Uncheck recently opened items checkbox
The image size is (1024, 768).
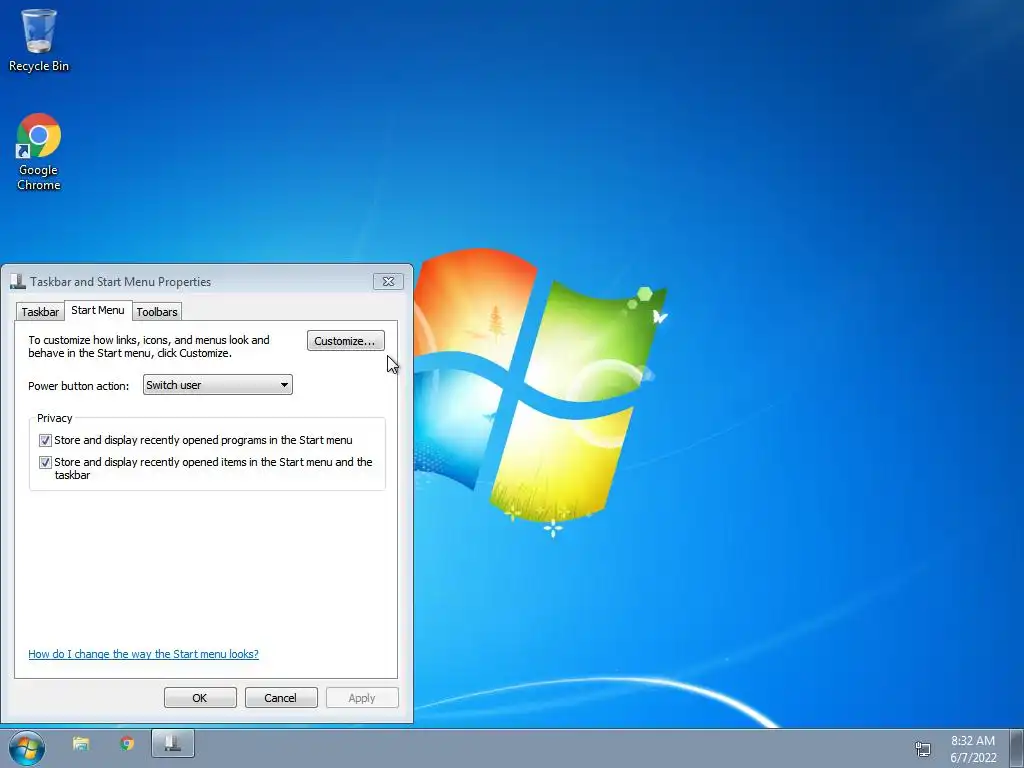(x=45, y=462)
